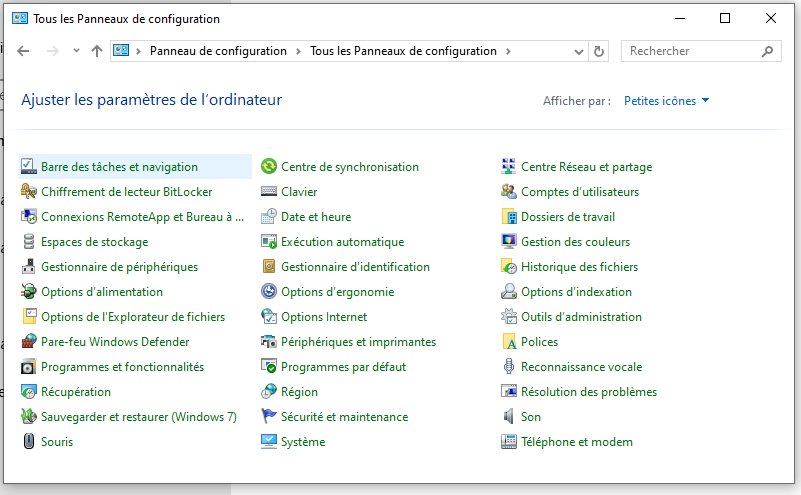This screenshot has width=801, height=495.
Task: Select Tous les Panneaux de configuration breadcrumb
Action: tap(403, 51)
